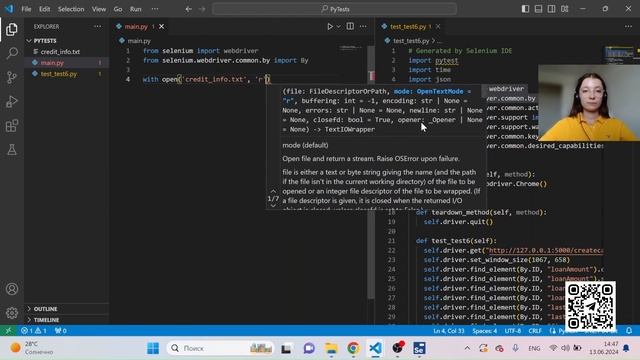Image resolution: width=640 pixels, height=360 pixels.
Task: Click the ports forwarded status item
Action: coord(60,331)
